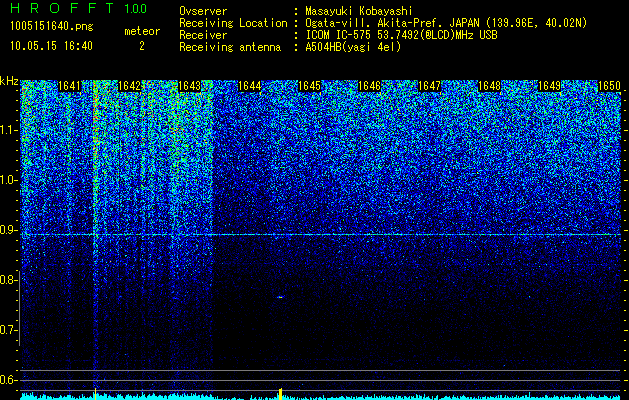Click the 1648 time label

tap(489, 86)
